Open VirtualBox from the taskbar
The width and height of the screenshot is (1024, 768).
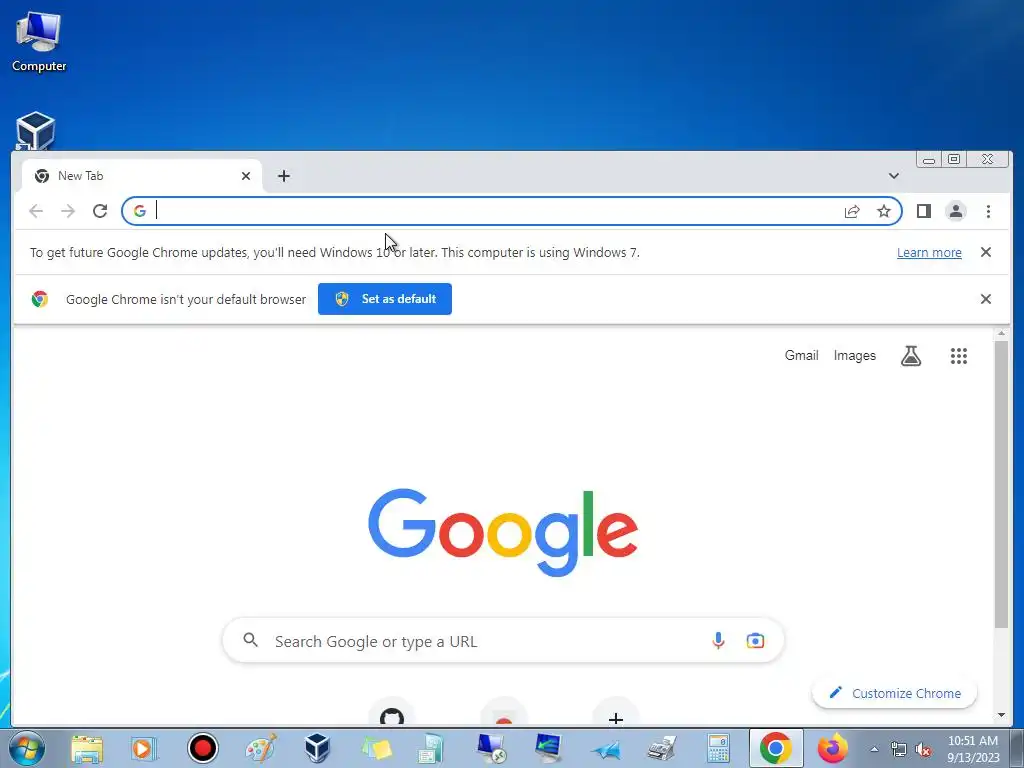[317, 748]
